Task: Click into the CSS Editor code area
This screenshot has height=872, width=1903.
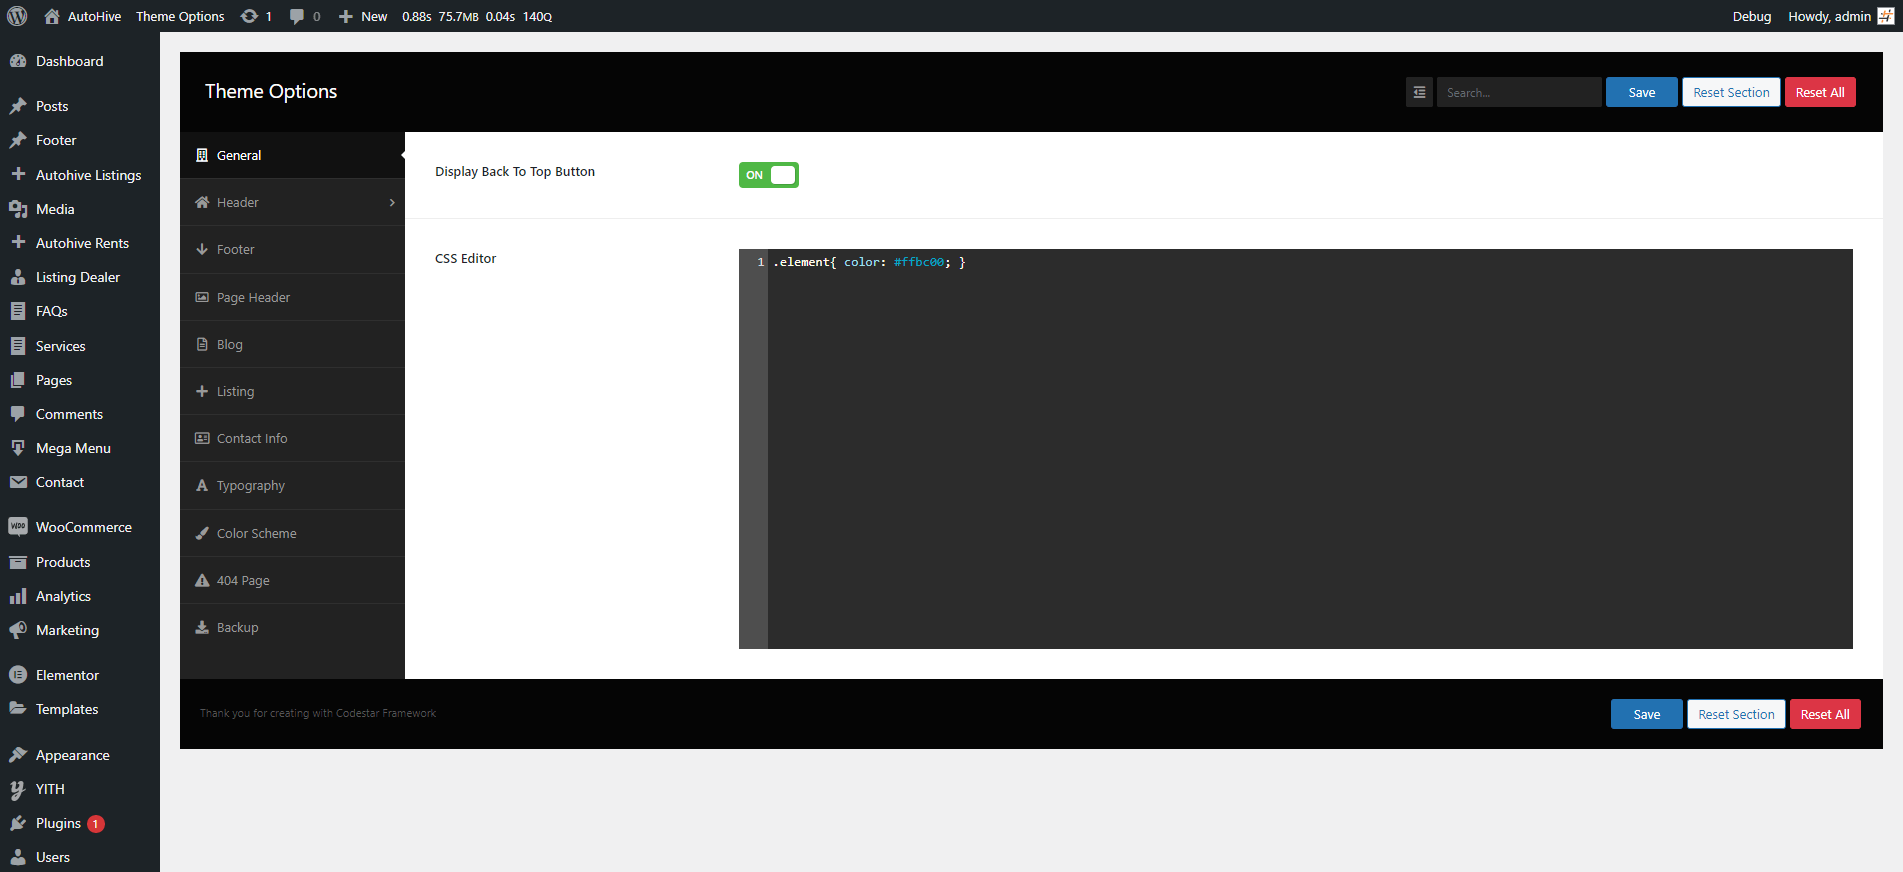Action: (1300, 450)
